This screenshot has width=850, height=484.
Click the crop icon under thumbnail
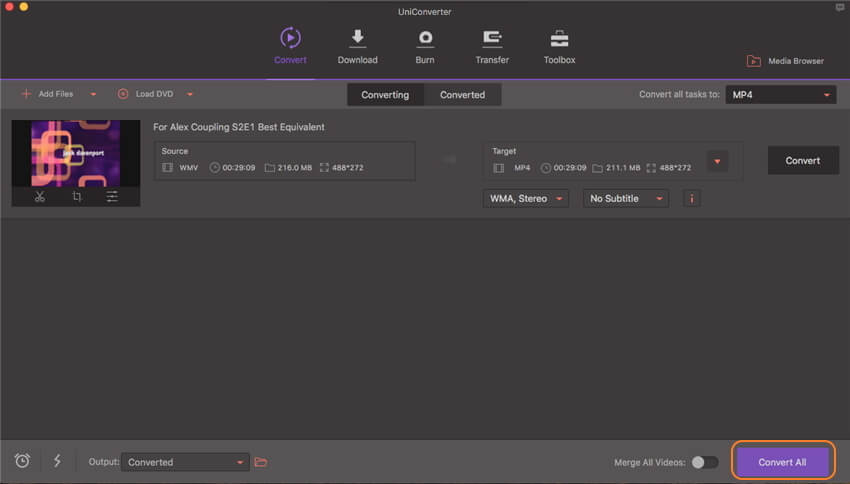point(76,196)
